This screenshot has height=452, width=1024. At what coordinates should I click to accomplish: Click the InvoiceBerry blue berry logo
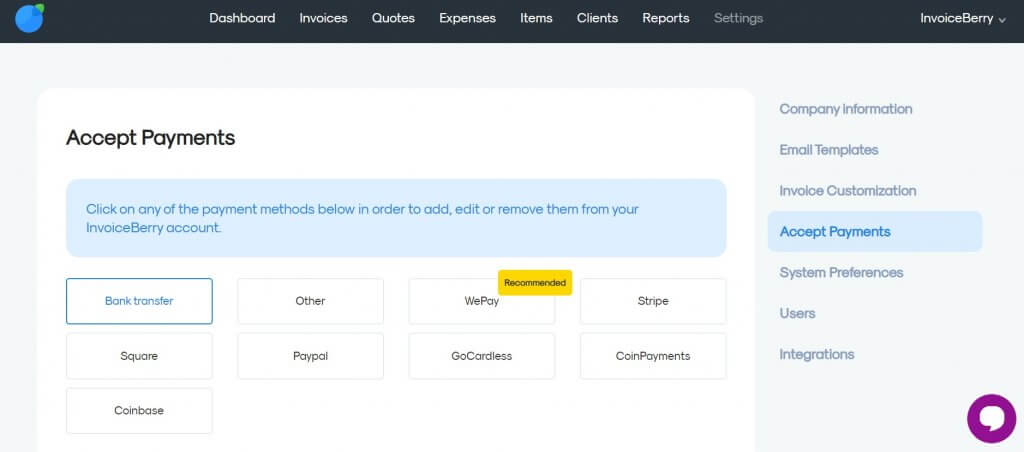(x=29, y=18)
